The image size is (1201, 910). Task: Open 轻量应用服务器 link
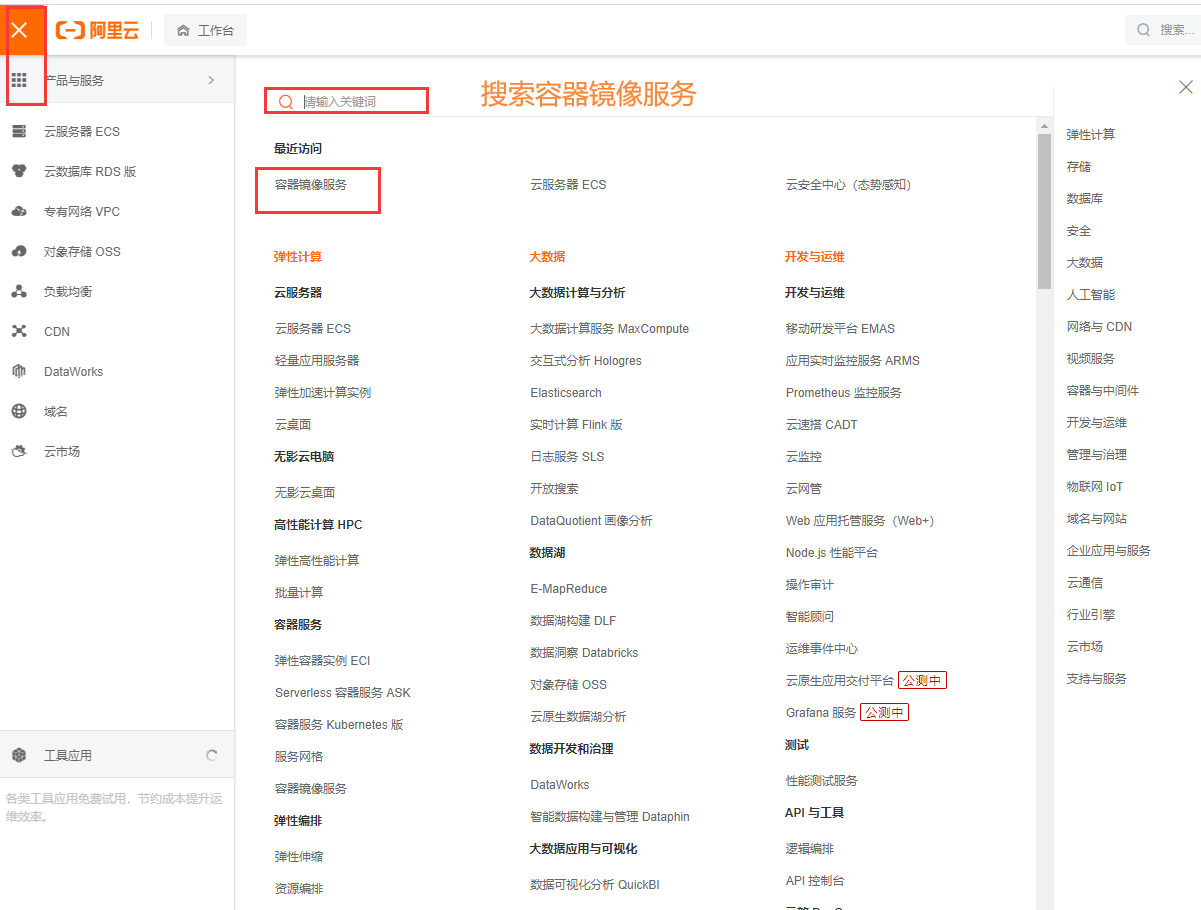[x=317, y=360]
